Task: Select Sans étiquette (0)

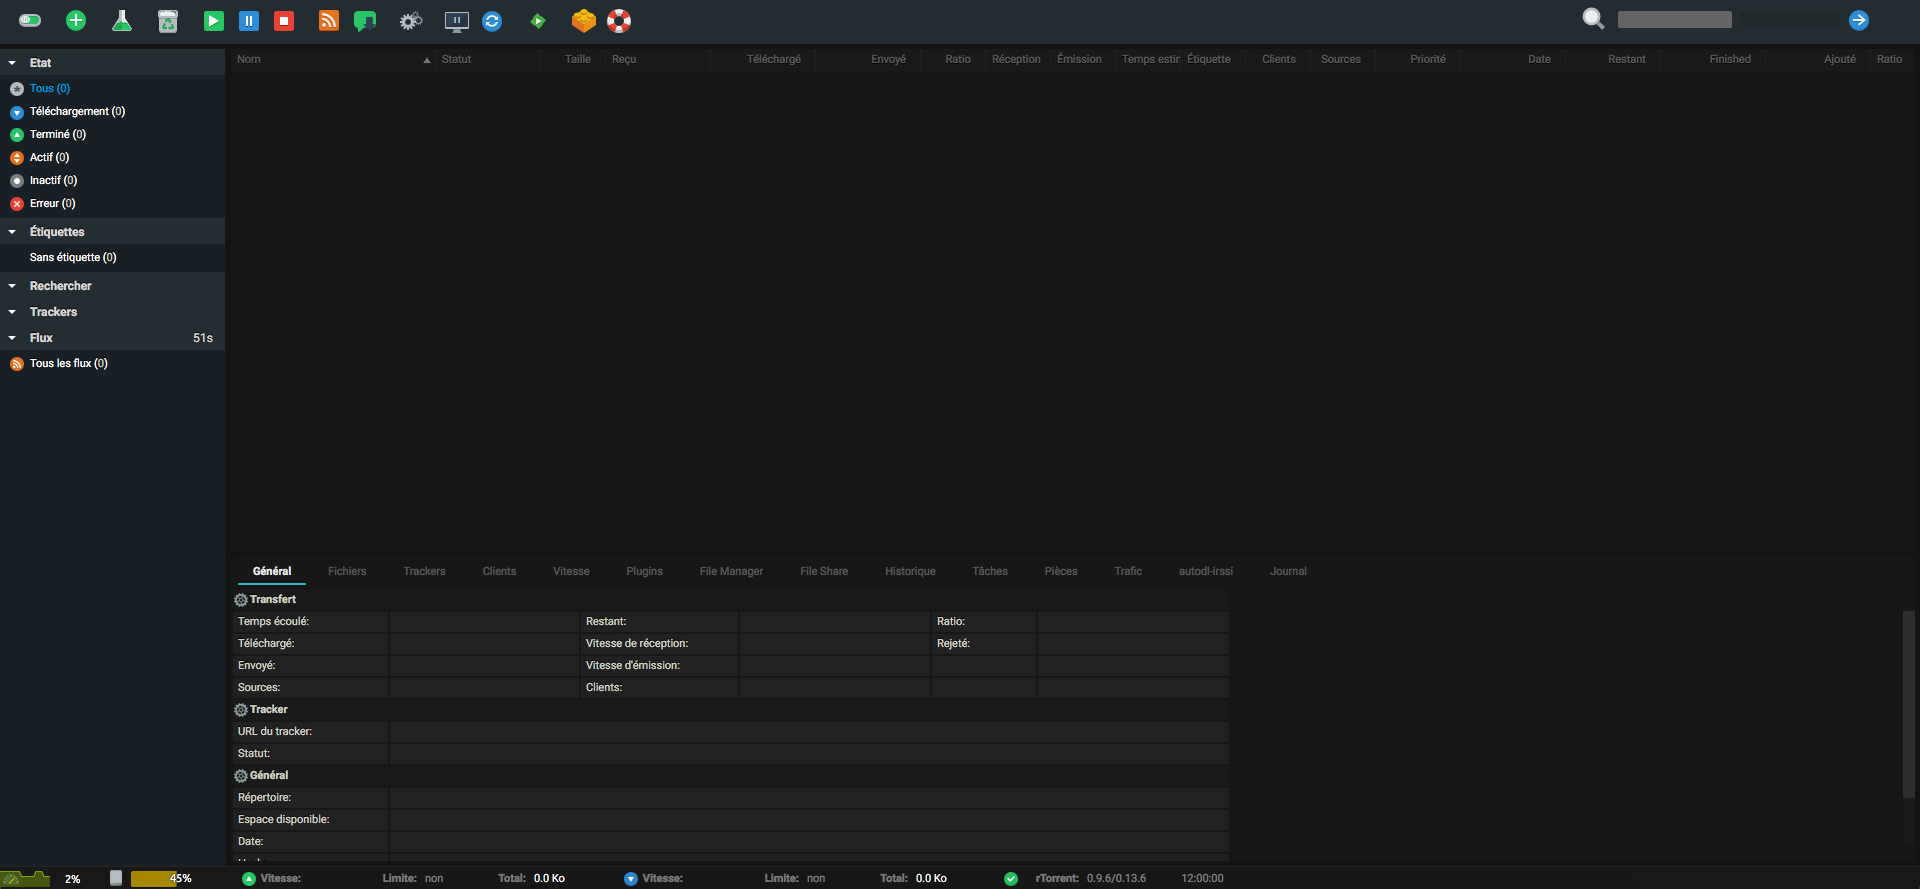Action: click(x=73, y=257)
